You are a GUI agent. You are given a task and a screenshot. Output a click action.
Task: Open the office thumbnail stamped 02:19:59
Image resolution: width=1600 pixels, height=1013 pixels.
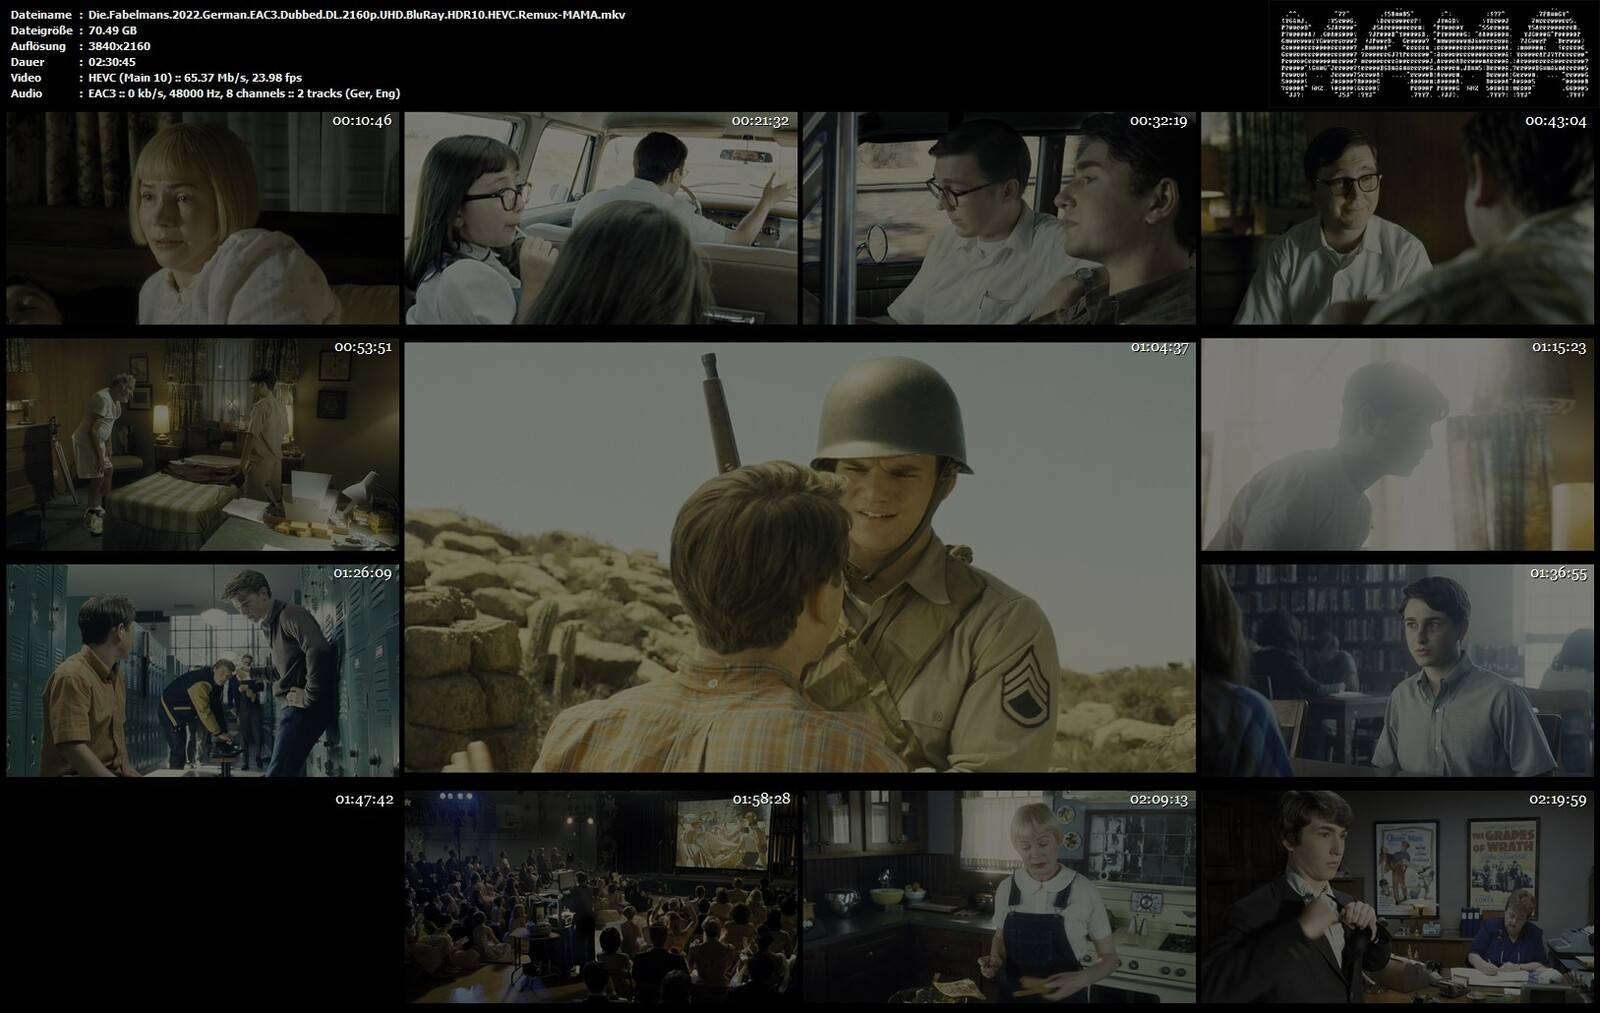pos(1397,897)
